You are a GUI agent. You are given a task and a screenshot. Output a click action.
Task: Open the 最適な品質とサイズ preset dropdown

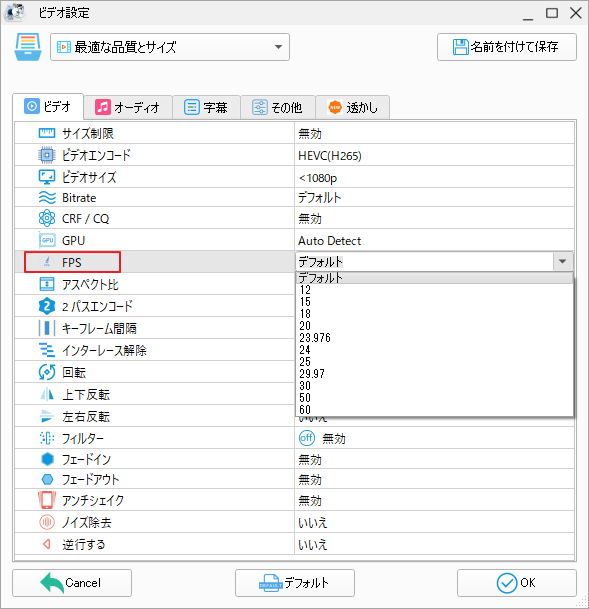click(x=170, y=47)
